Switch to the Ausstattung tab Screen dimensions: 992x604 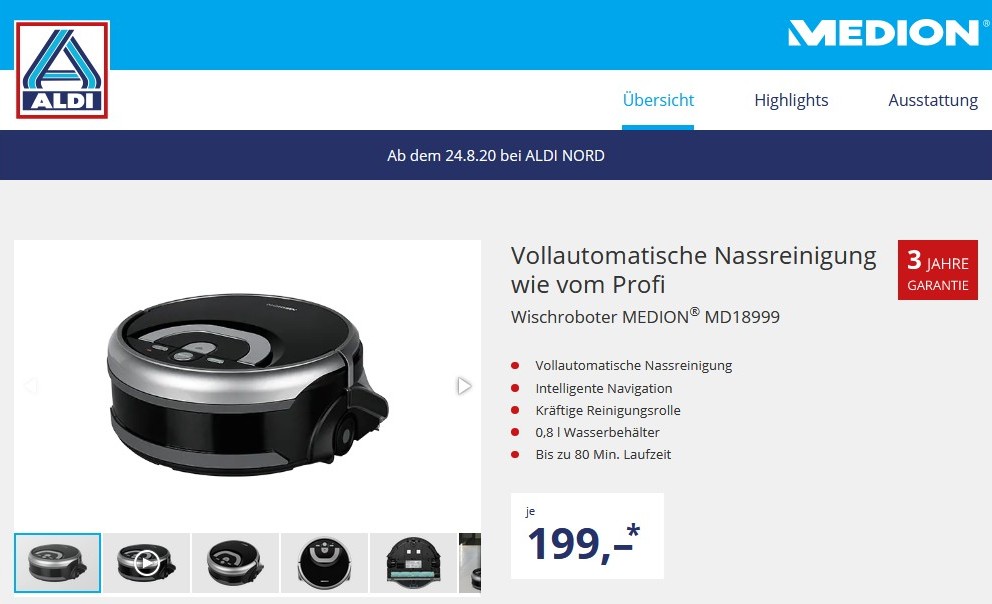tap(933, 100)
